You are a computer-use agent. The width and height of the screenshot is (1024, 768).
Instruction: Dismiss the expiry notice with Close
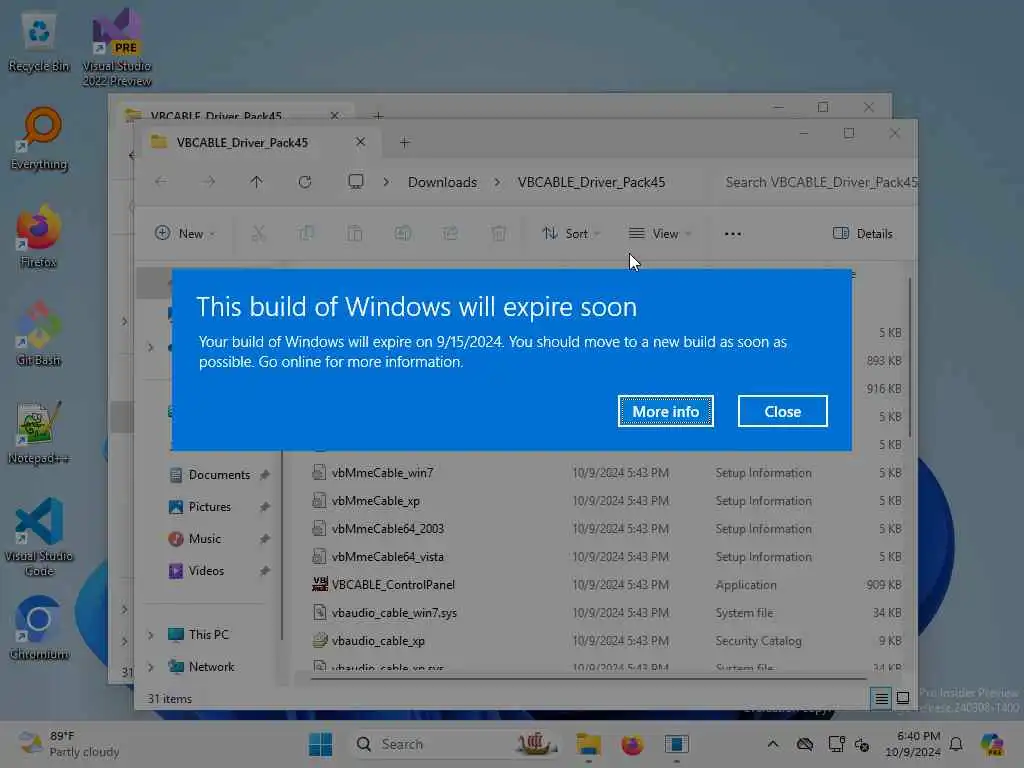tap(782, 411)
